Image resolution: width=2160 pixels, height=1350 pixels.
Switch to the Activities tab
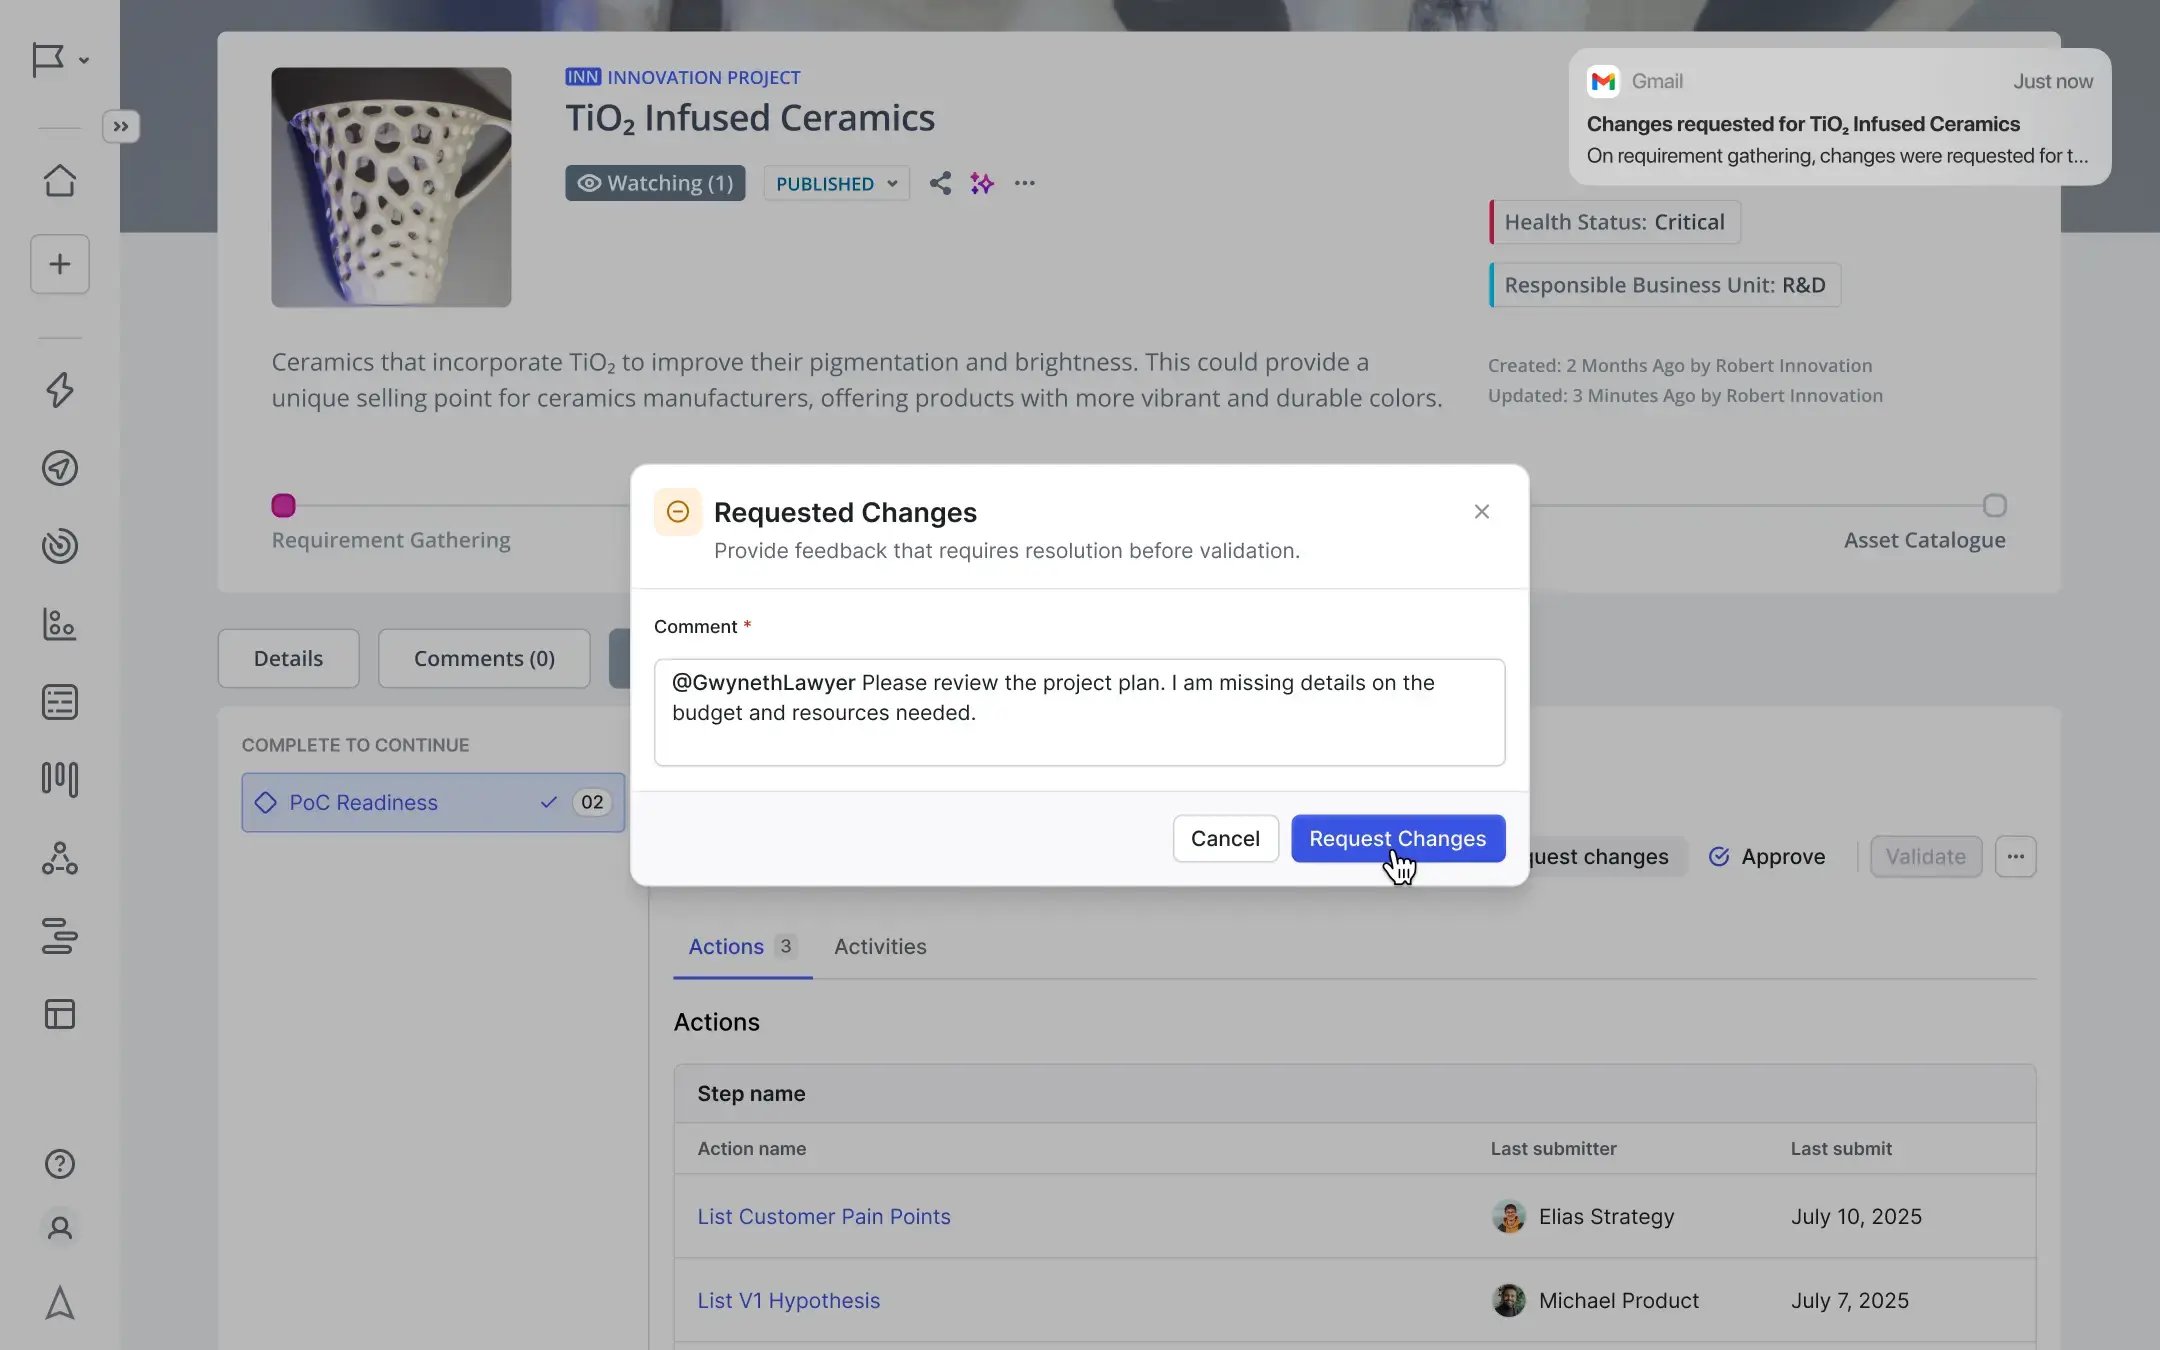coord(880,946)
